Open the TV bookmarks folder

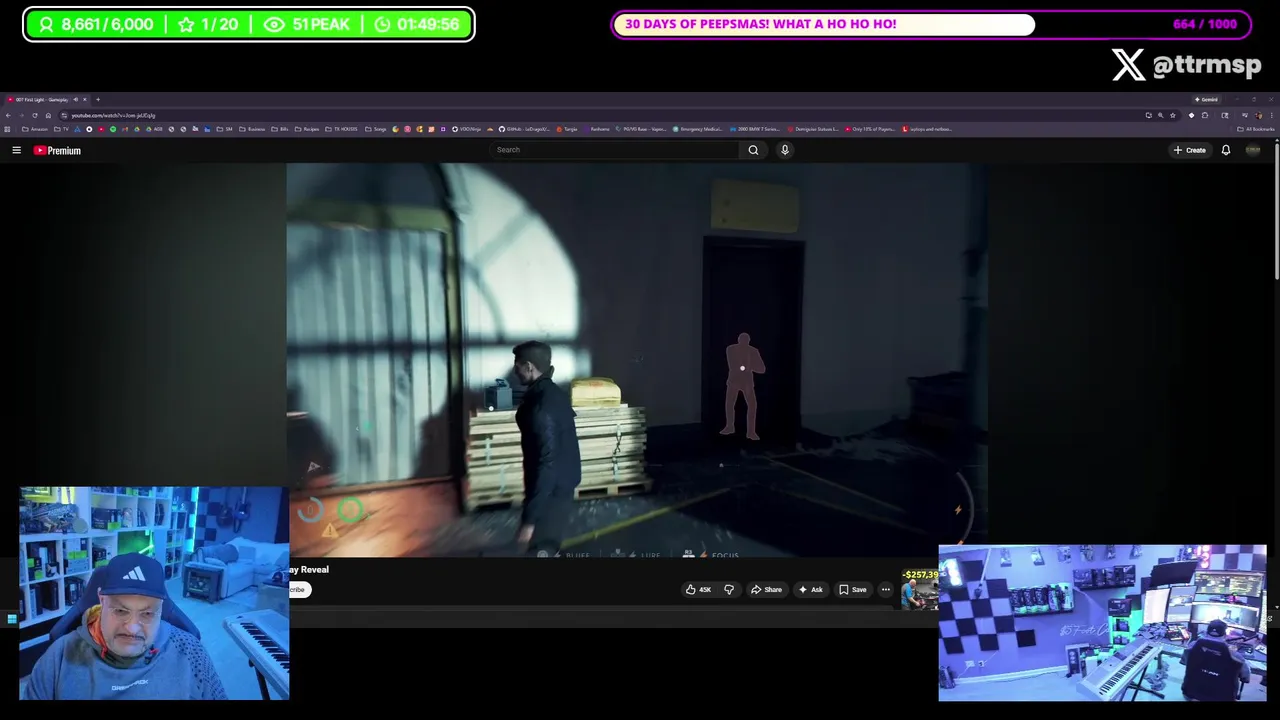[x=61, y=129]
